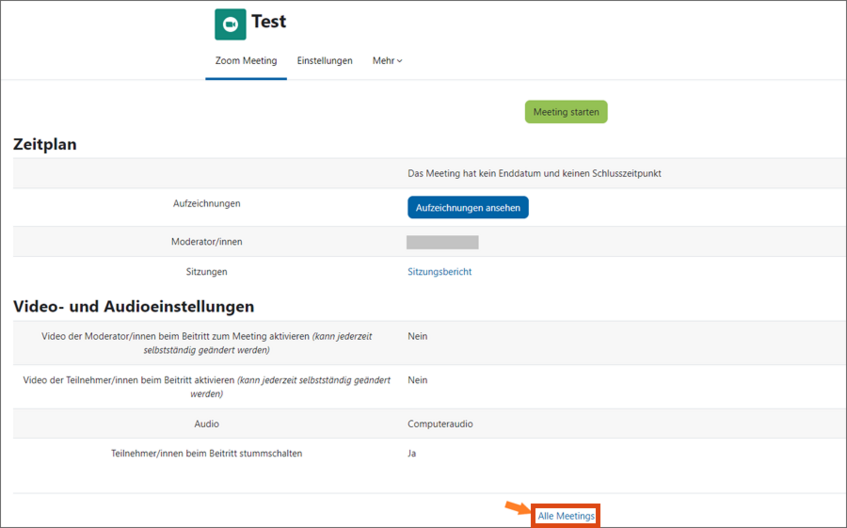Click the Aufzeichnungen row label
This screenshot has height=528, width=847.
[206, 204]
